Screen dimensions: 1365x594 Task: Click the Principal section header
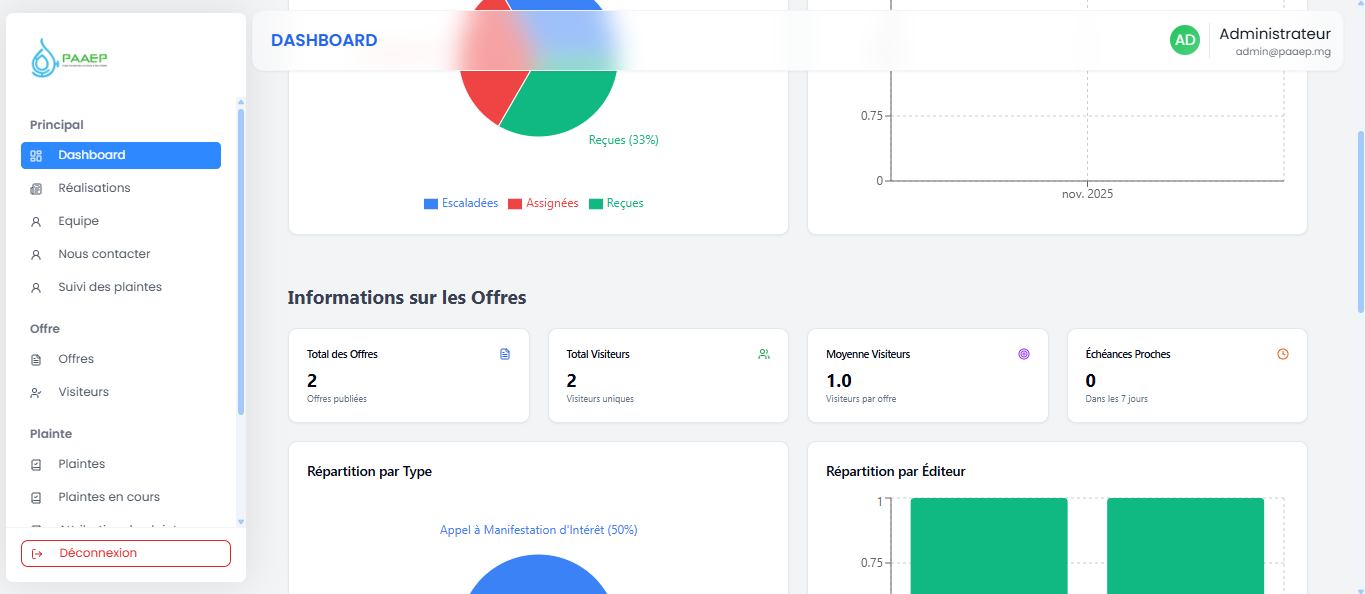57,125
